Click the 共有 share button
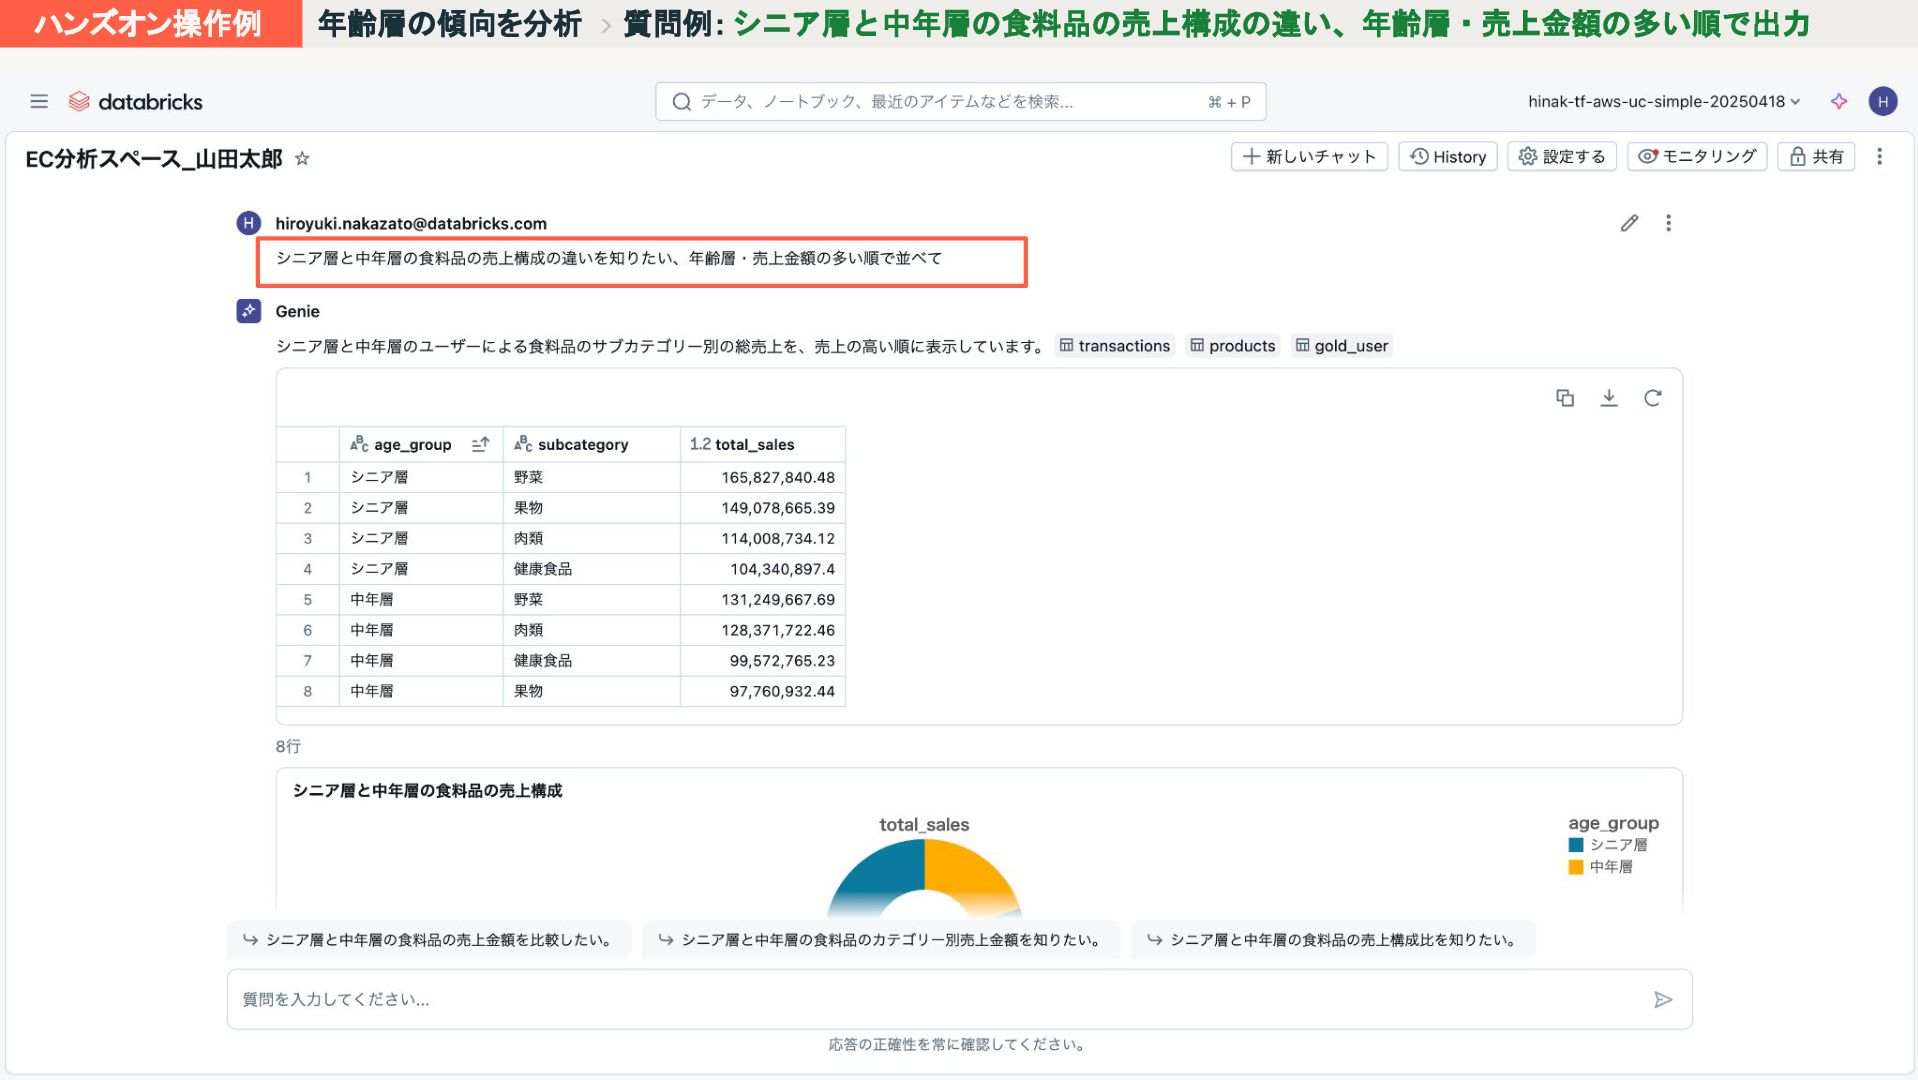Screen dimensions: 1918x1080 coord(1816,157)
